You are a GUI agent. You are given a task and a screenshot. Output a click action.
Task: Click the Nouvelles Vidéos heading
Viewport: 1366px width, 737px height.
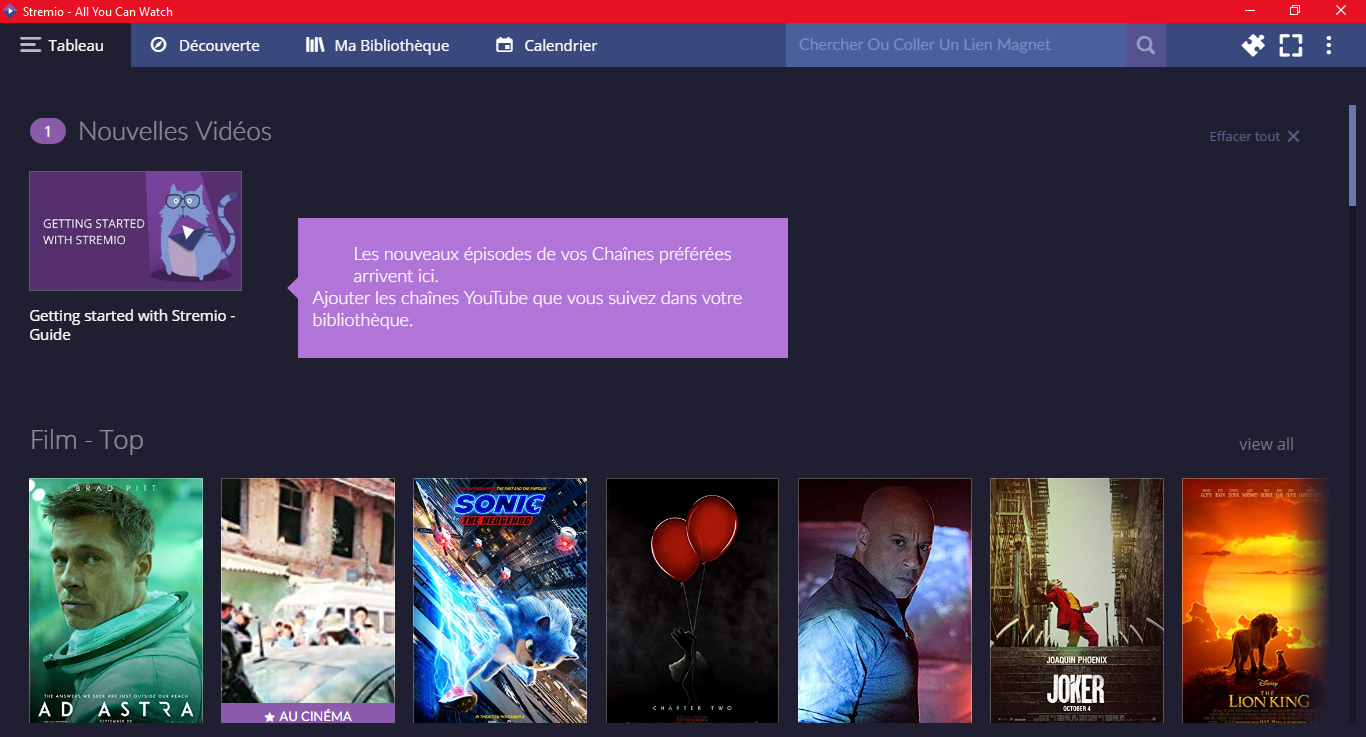point(175,131)
